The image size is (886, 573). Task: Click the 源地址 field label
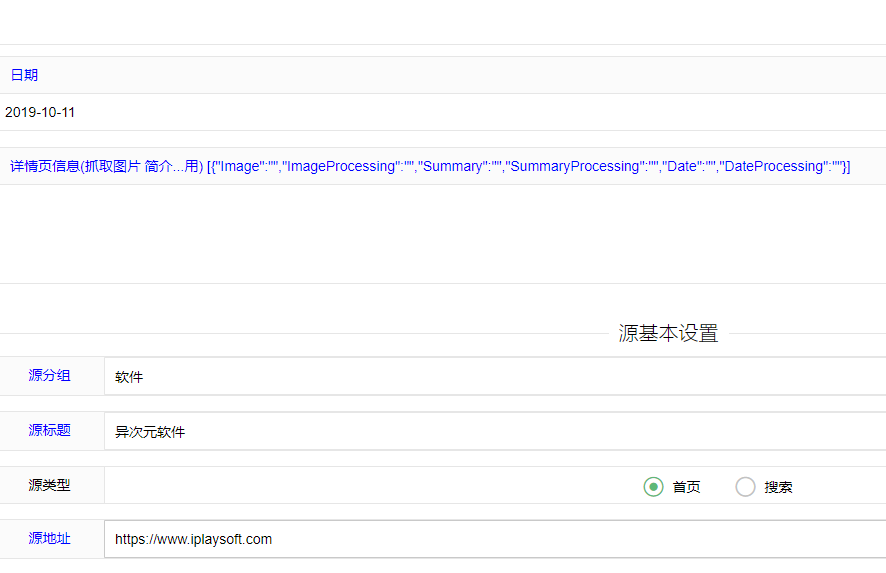click(x=50, y=539)
